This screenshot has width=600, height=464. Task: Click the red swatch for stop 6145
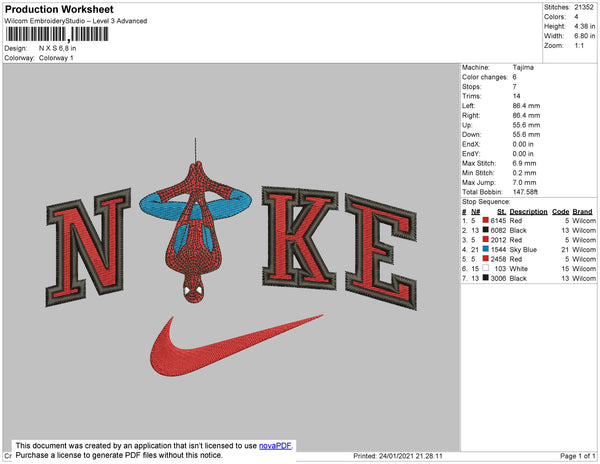(x=486, y=220)
